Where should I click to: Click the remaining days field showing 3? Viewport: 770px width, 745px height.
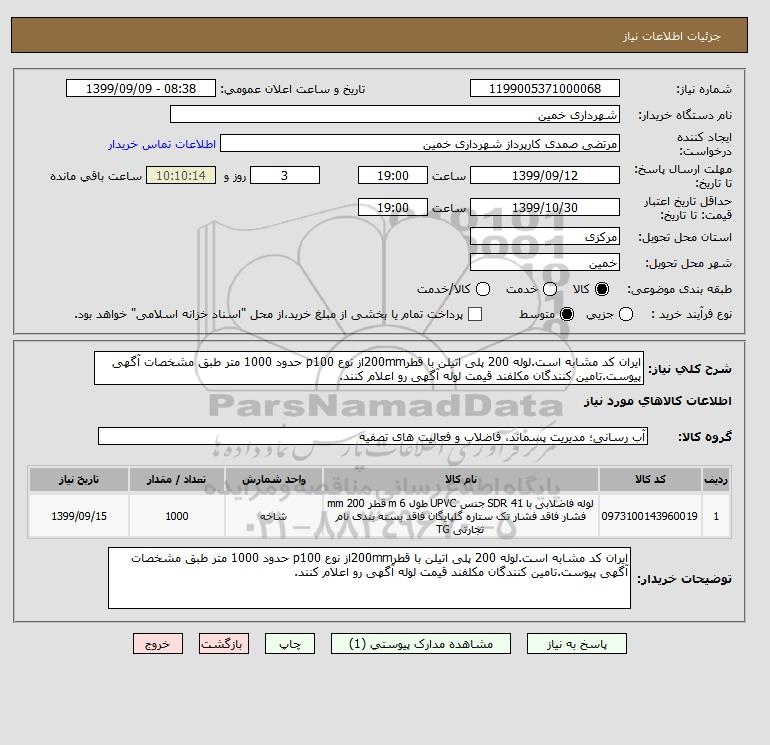[x=285, y=175]
